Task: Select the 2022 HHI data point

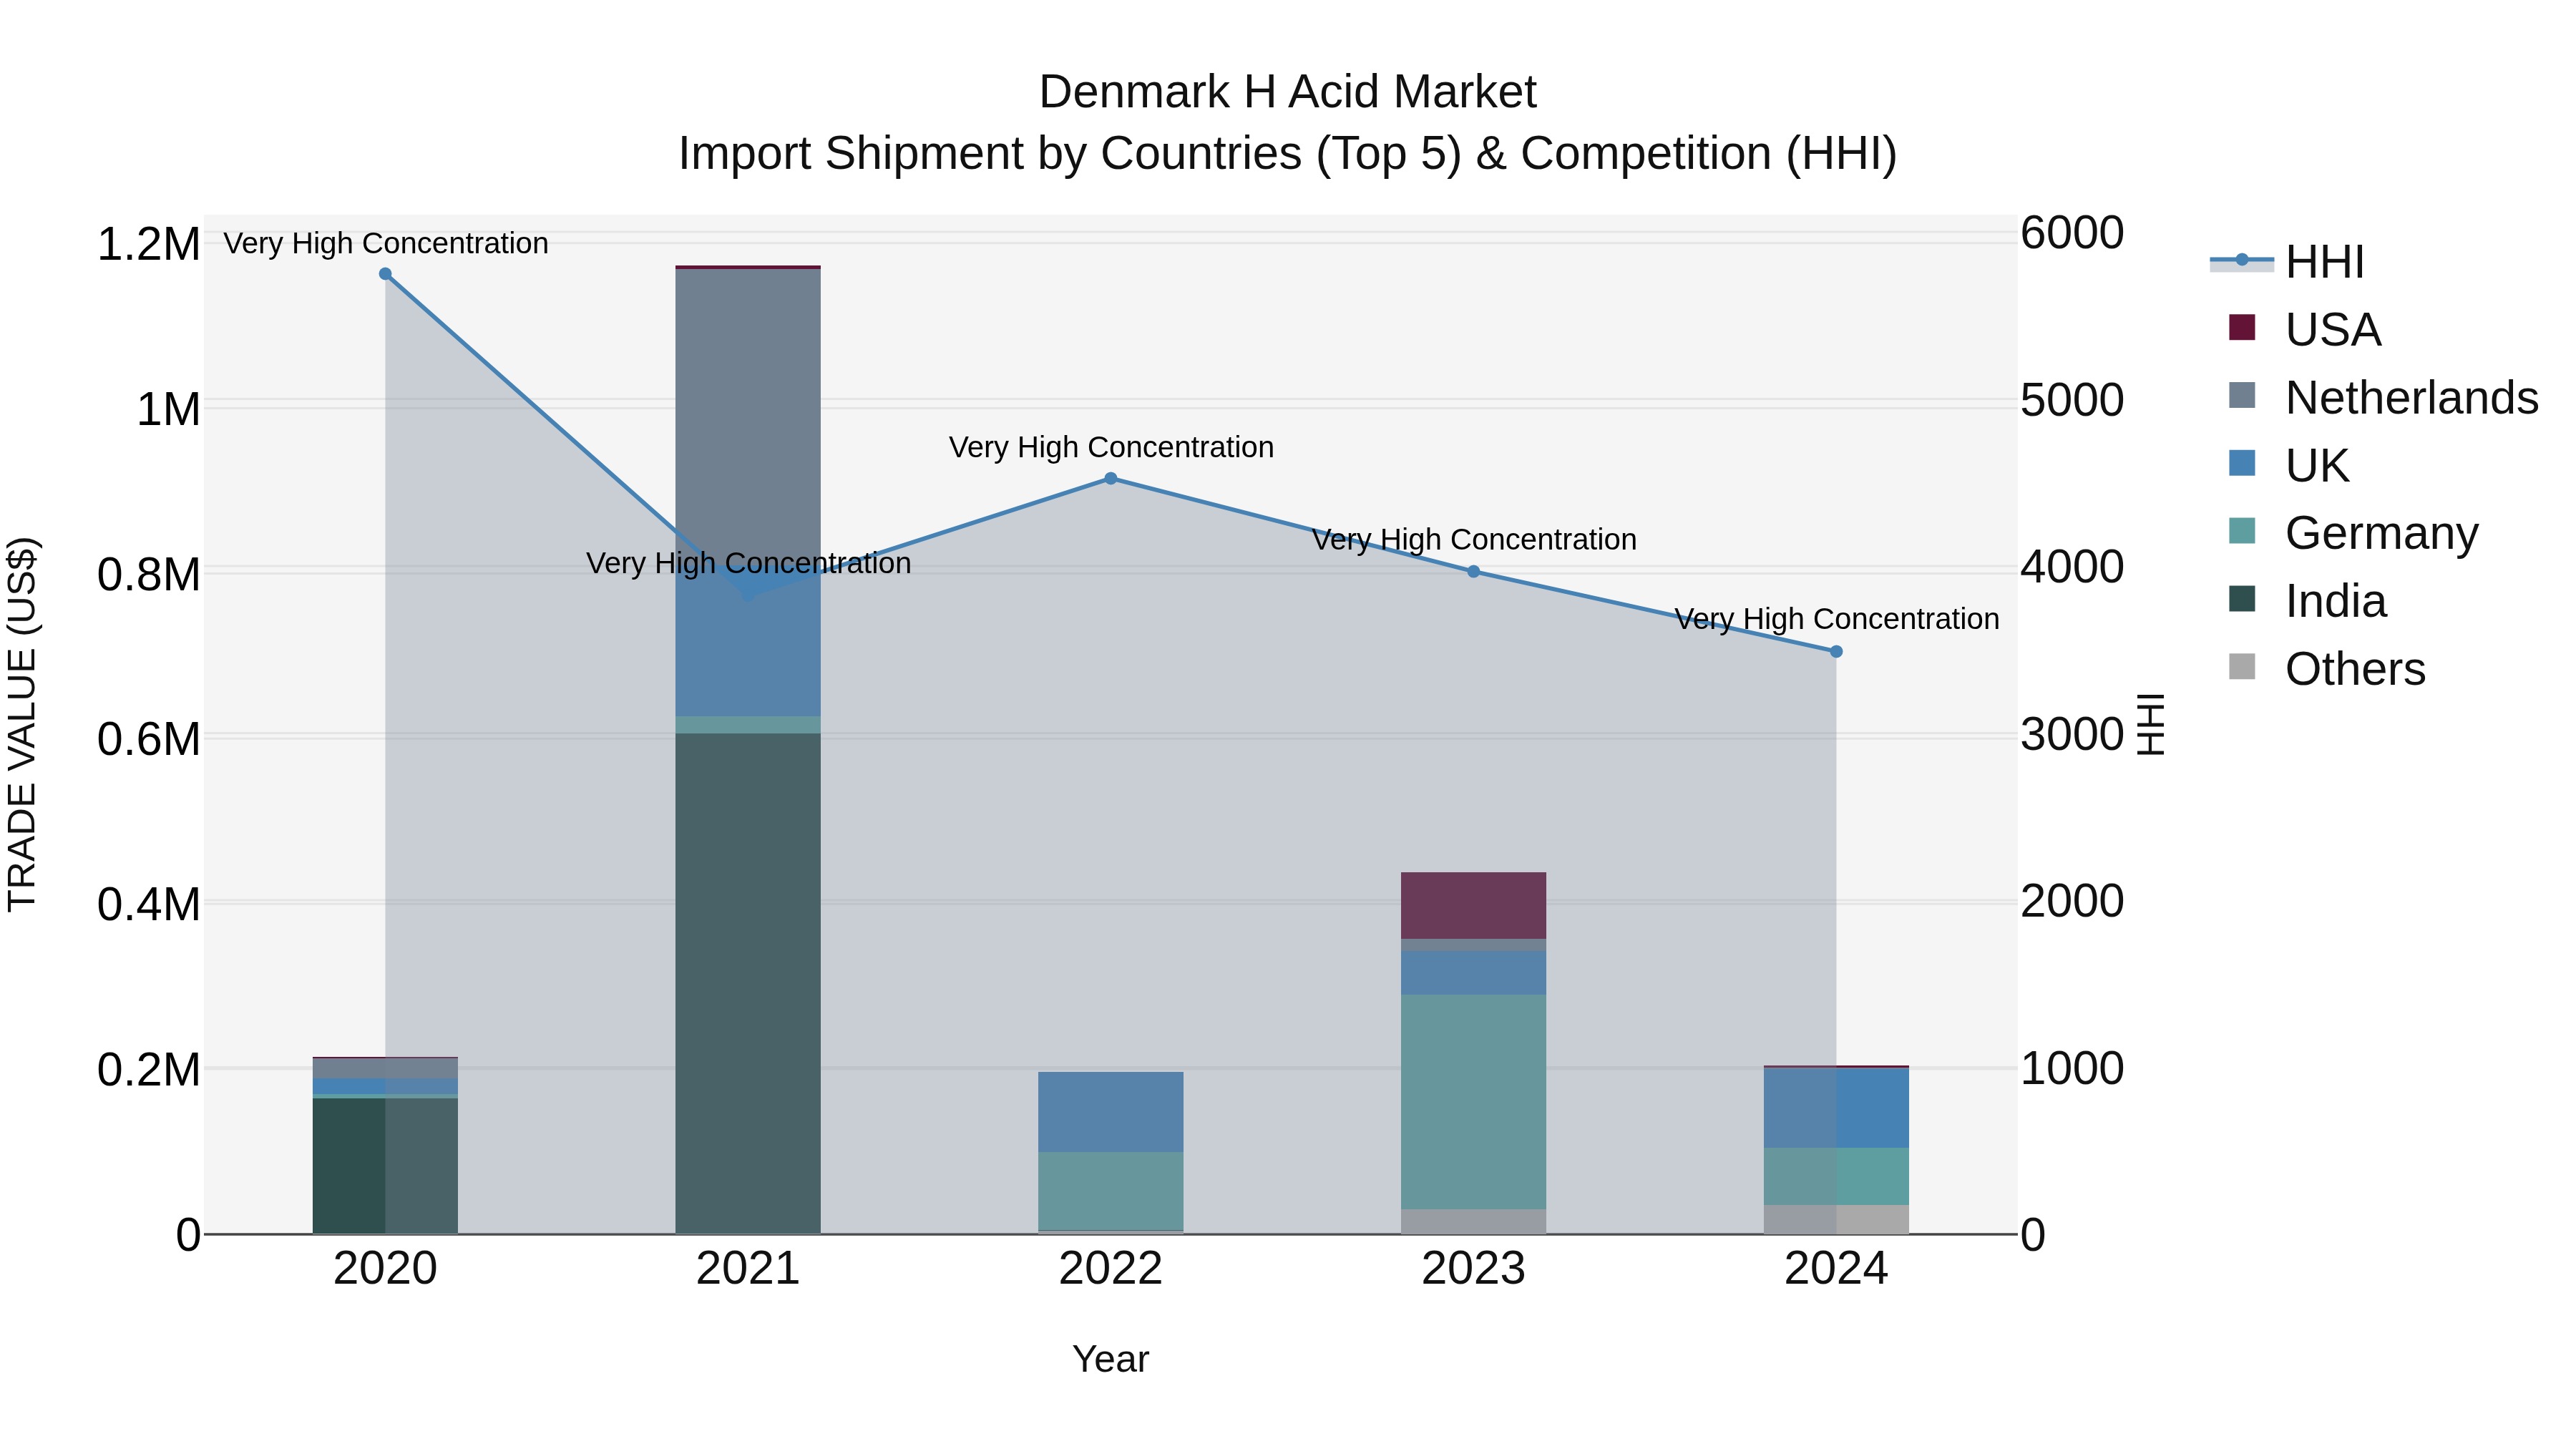Action: 1110,479
